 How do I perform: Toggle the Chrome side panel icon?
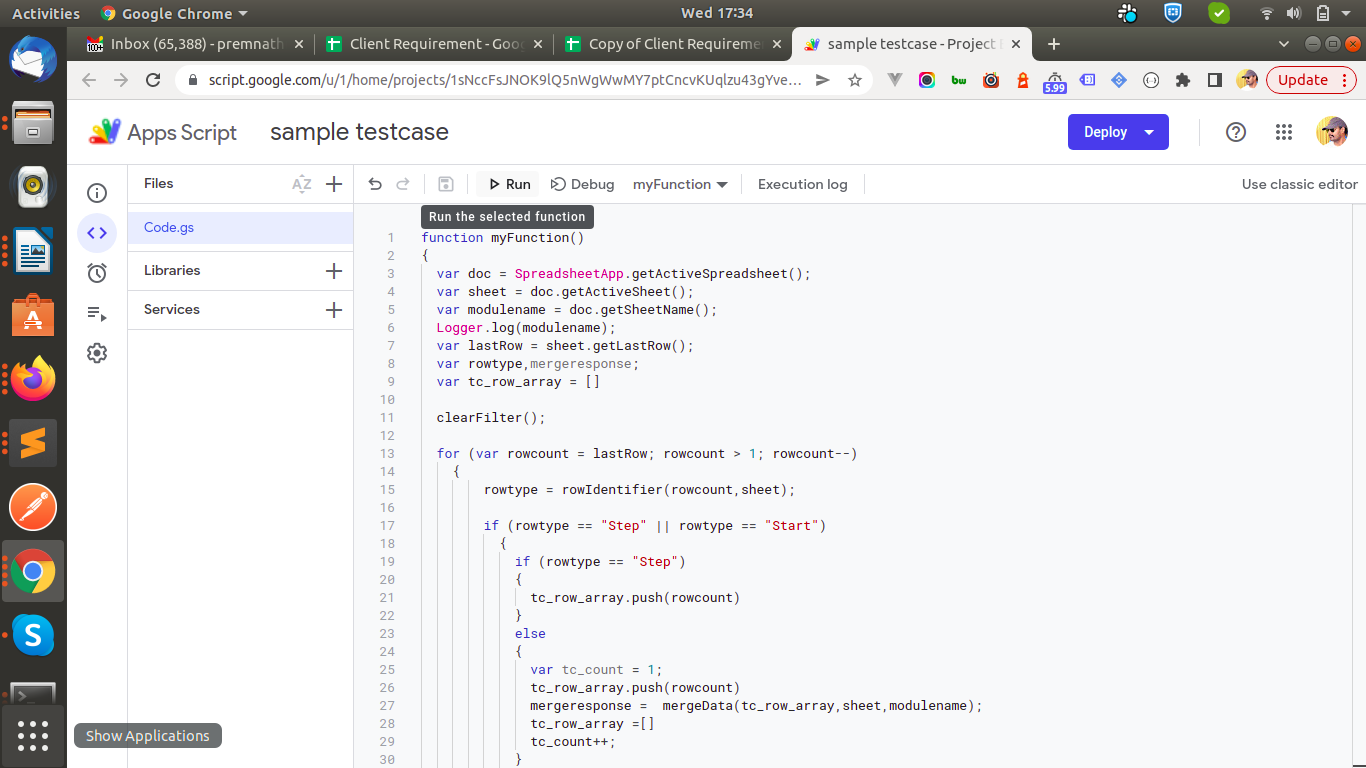[1215, 80]
